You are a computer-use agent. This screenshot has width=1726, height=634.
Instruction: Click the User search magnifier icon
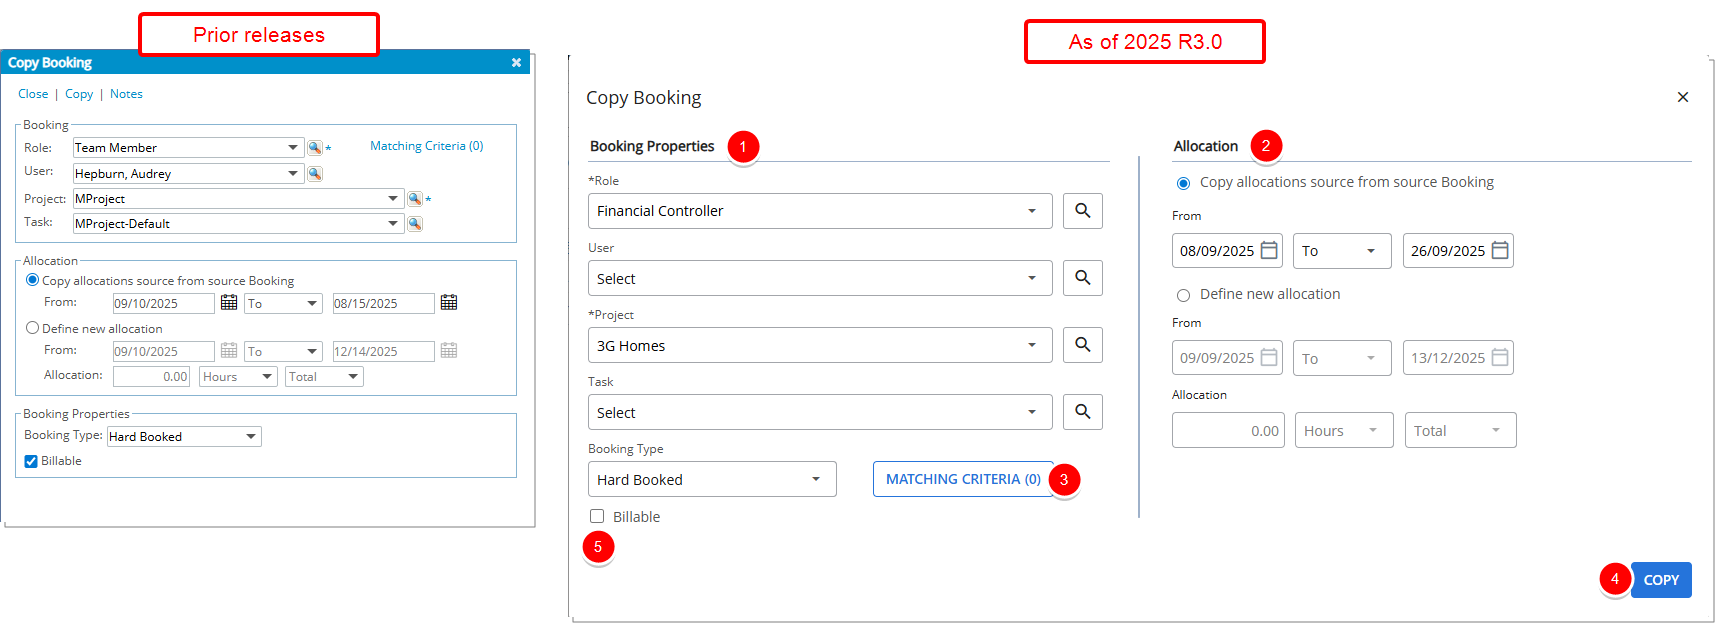[1082, 277]
